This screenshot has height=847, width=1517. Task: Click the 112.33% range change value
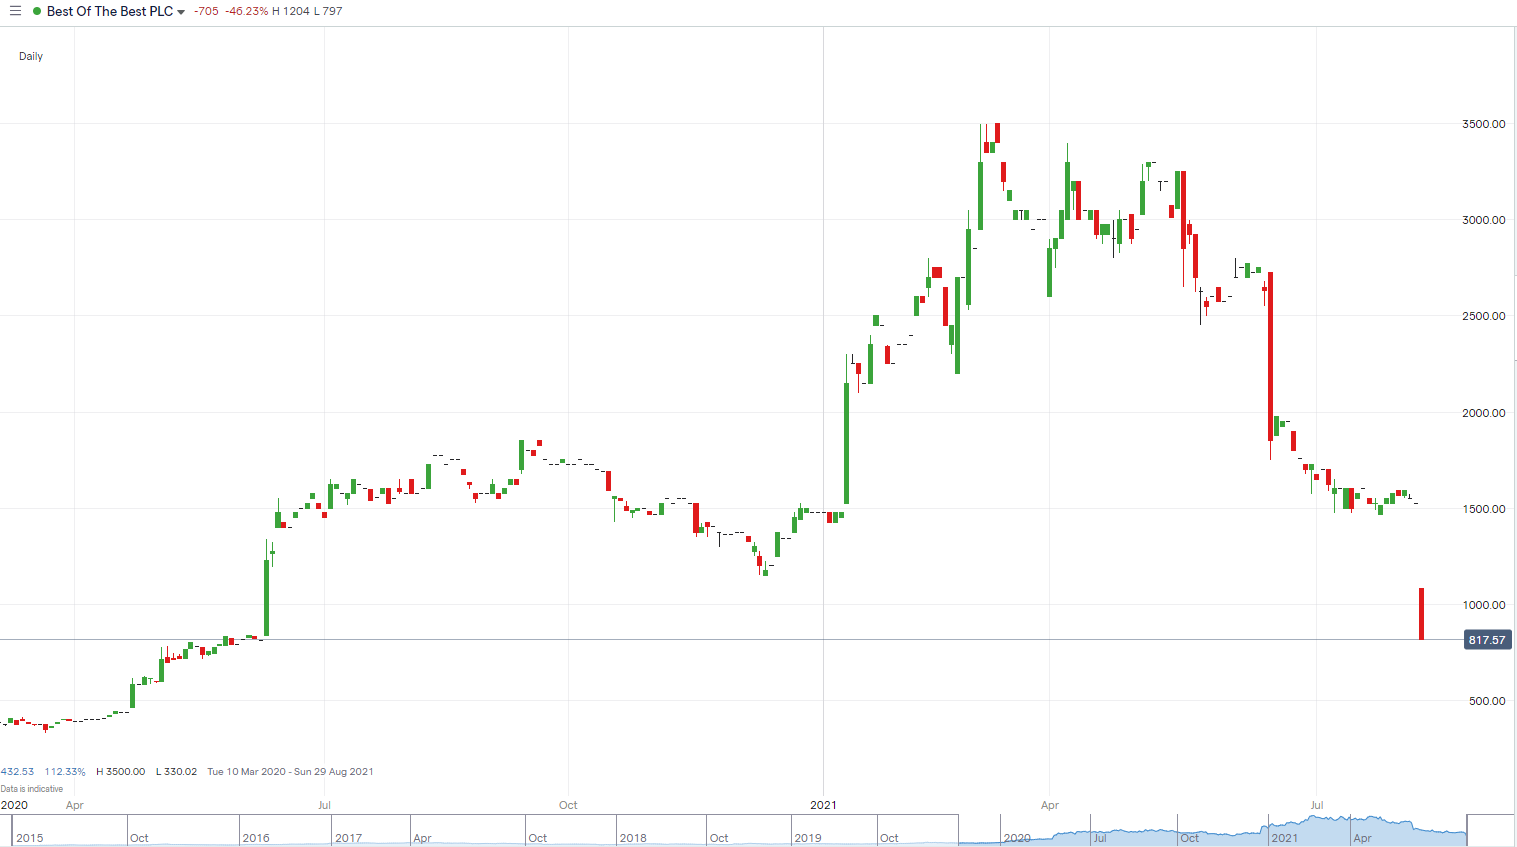(65, 772)
